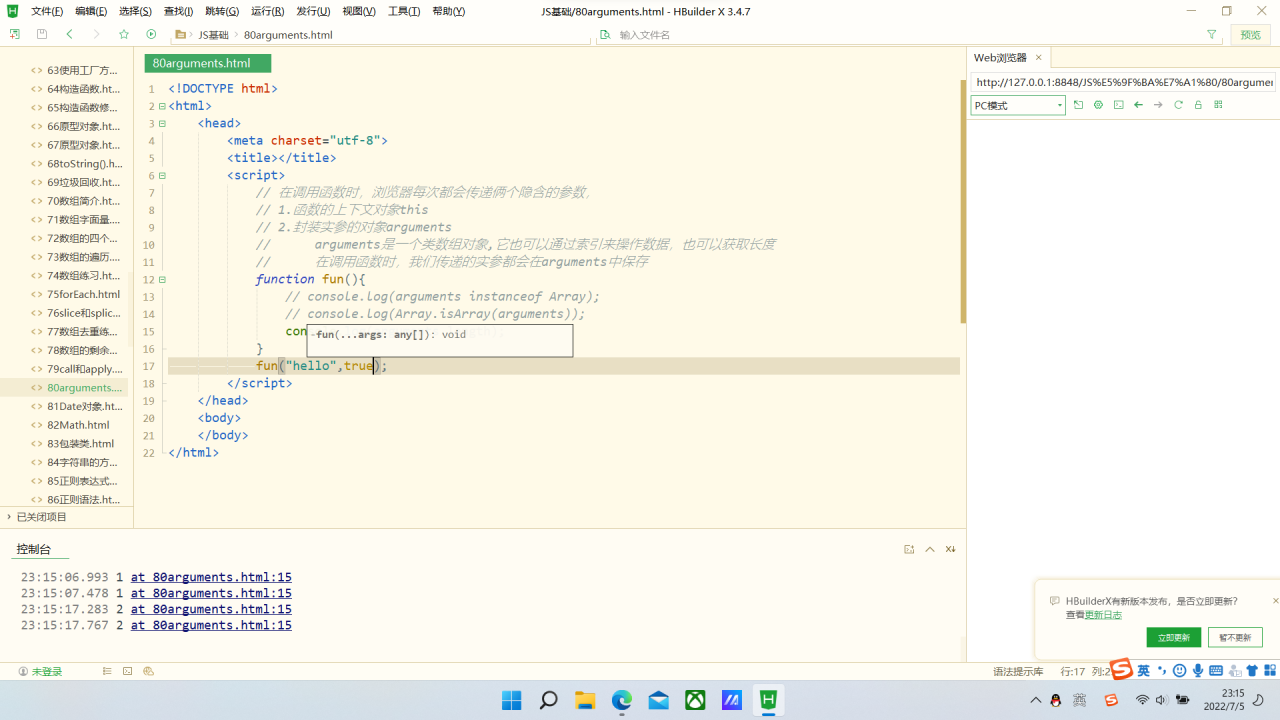Open the browser devtools console icon

click(x=1118, y=105)
